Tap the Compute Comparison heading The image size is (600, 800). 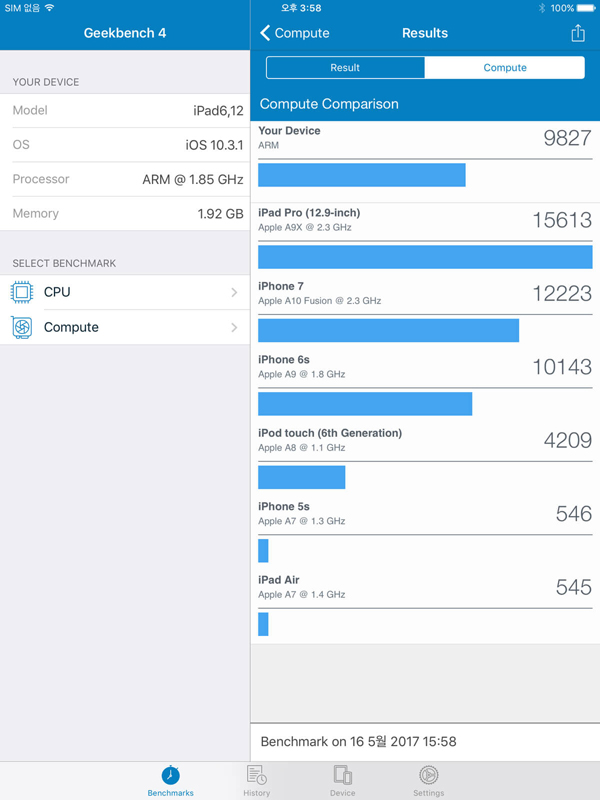click(329, 104)
